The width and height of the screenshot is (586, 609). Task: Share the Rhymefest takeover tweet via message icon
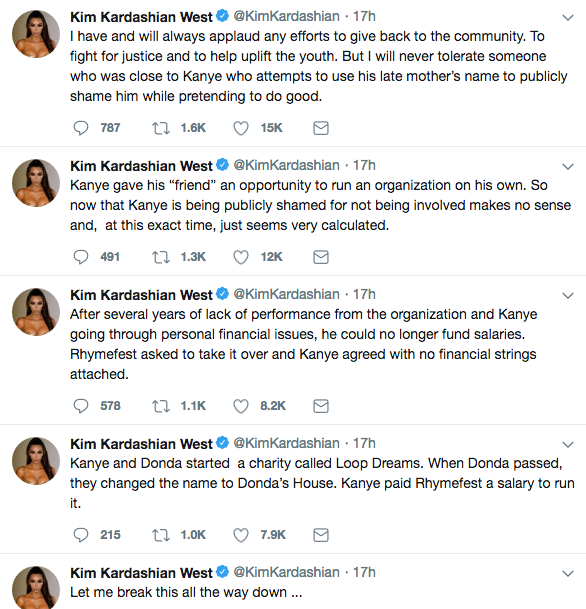321,406
